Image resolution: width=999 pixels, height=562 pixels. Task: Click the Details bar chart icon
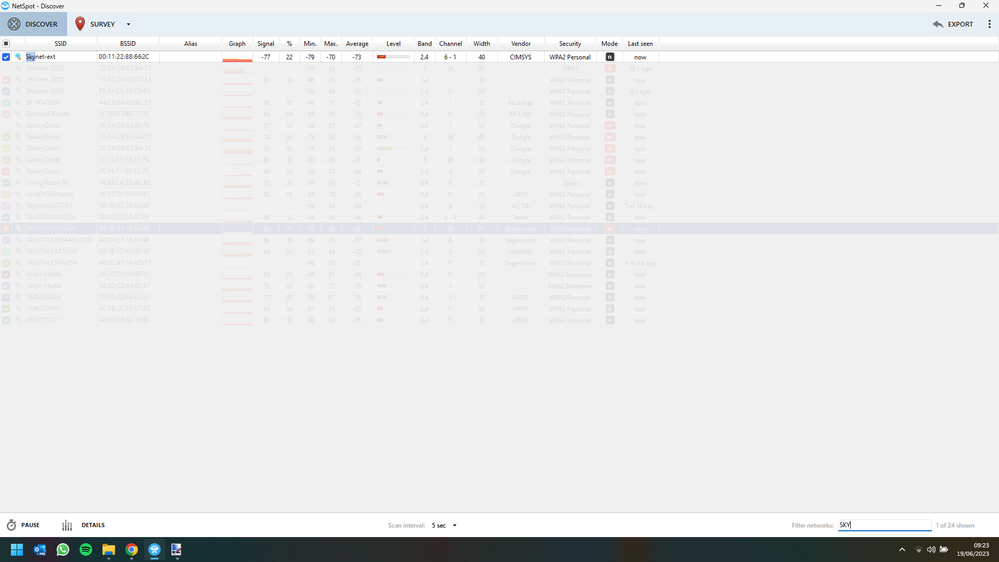[67, 525]
